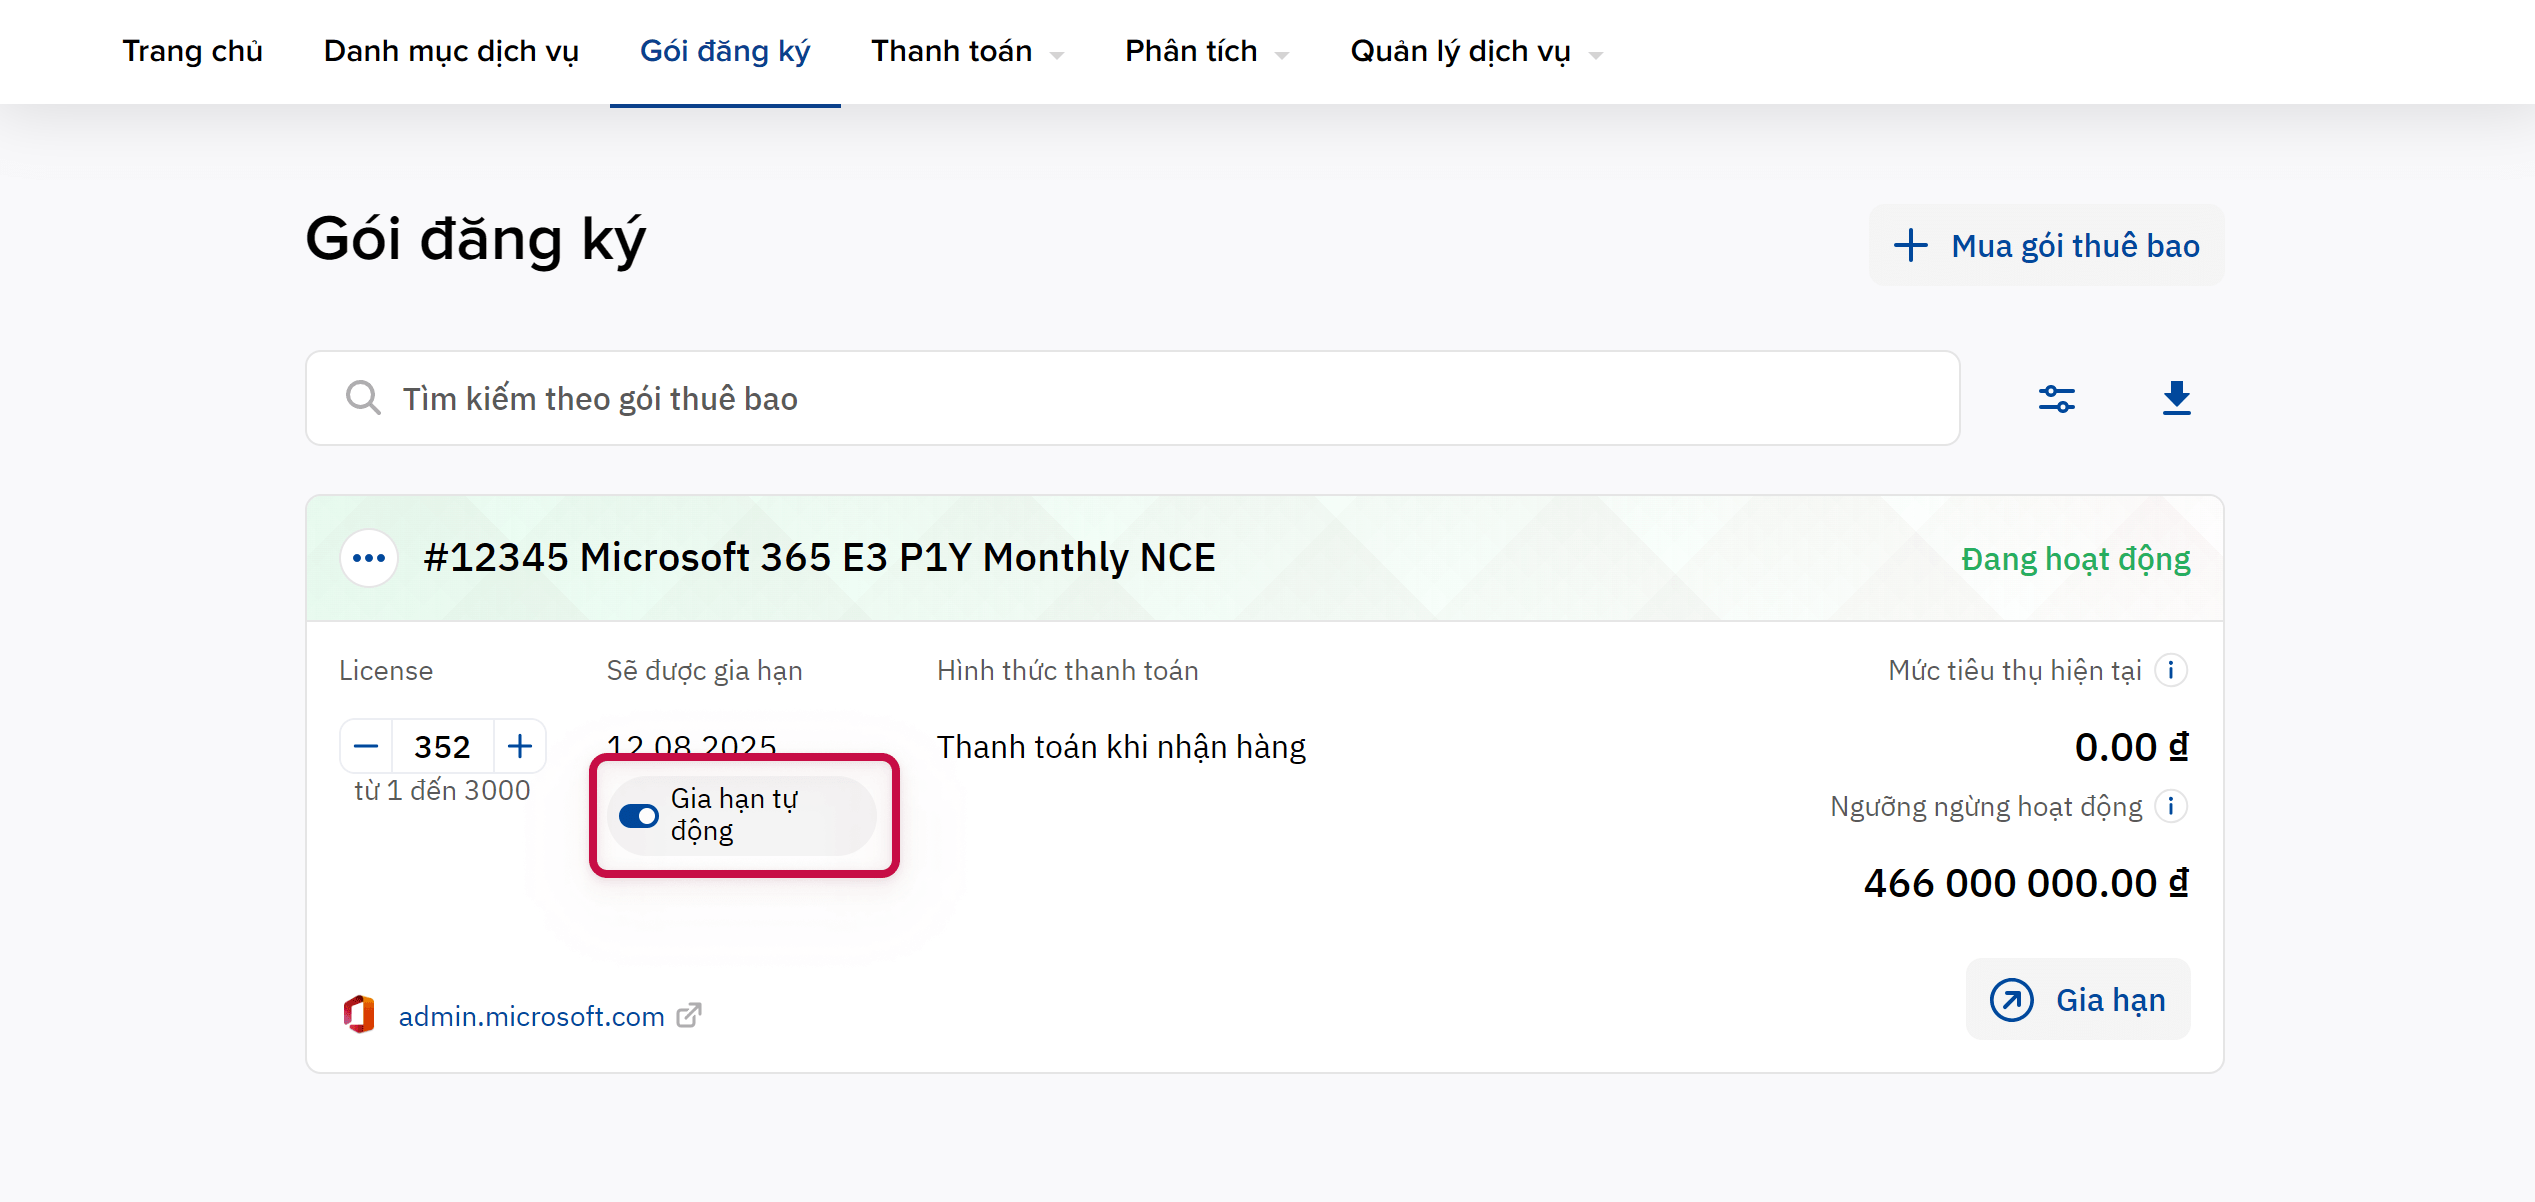Click the download export icon

(x=2176, y=398)
